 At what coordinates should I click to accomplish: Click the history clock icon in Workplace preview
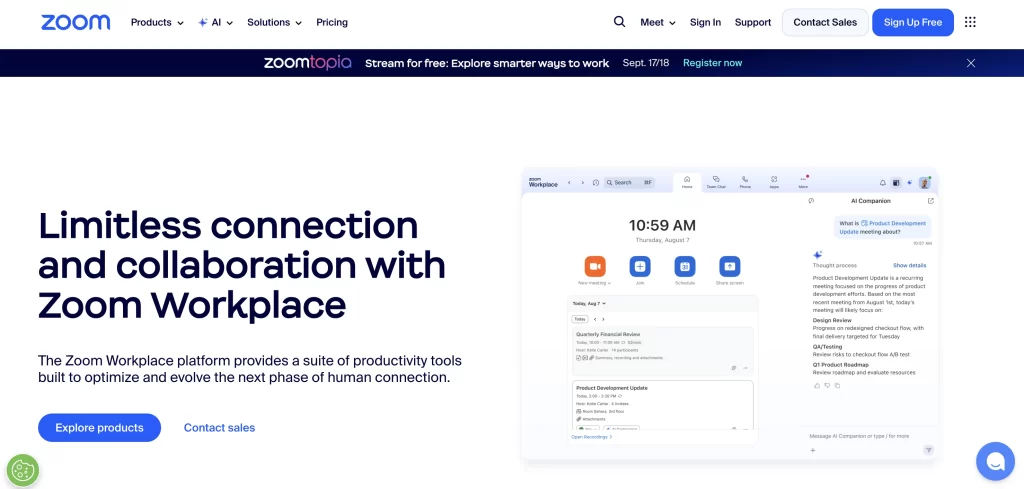tap(596, 183)
